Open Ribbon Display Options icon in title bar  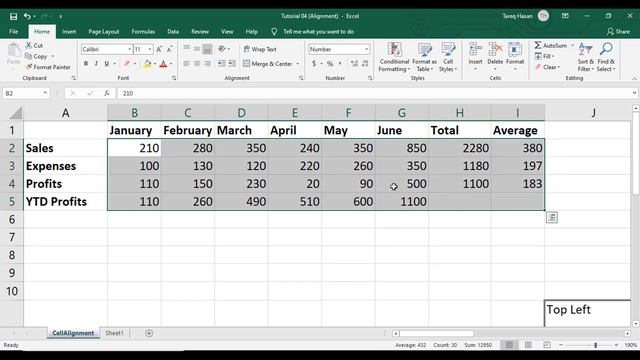[565, 16]
